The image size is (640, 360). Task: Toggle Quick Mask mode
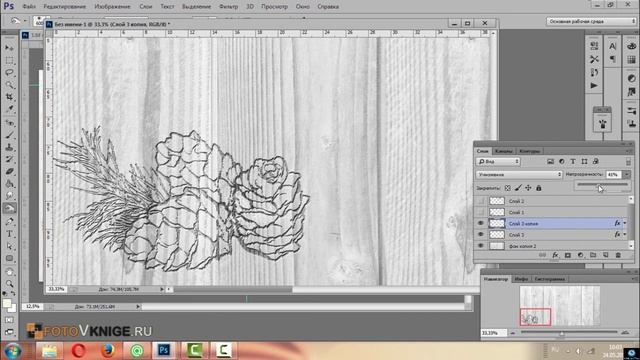(9, 320)
